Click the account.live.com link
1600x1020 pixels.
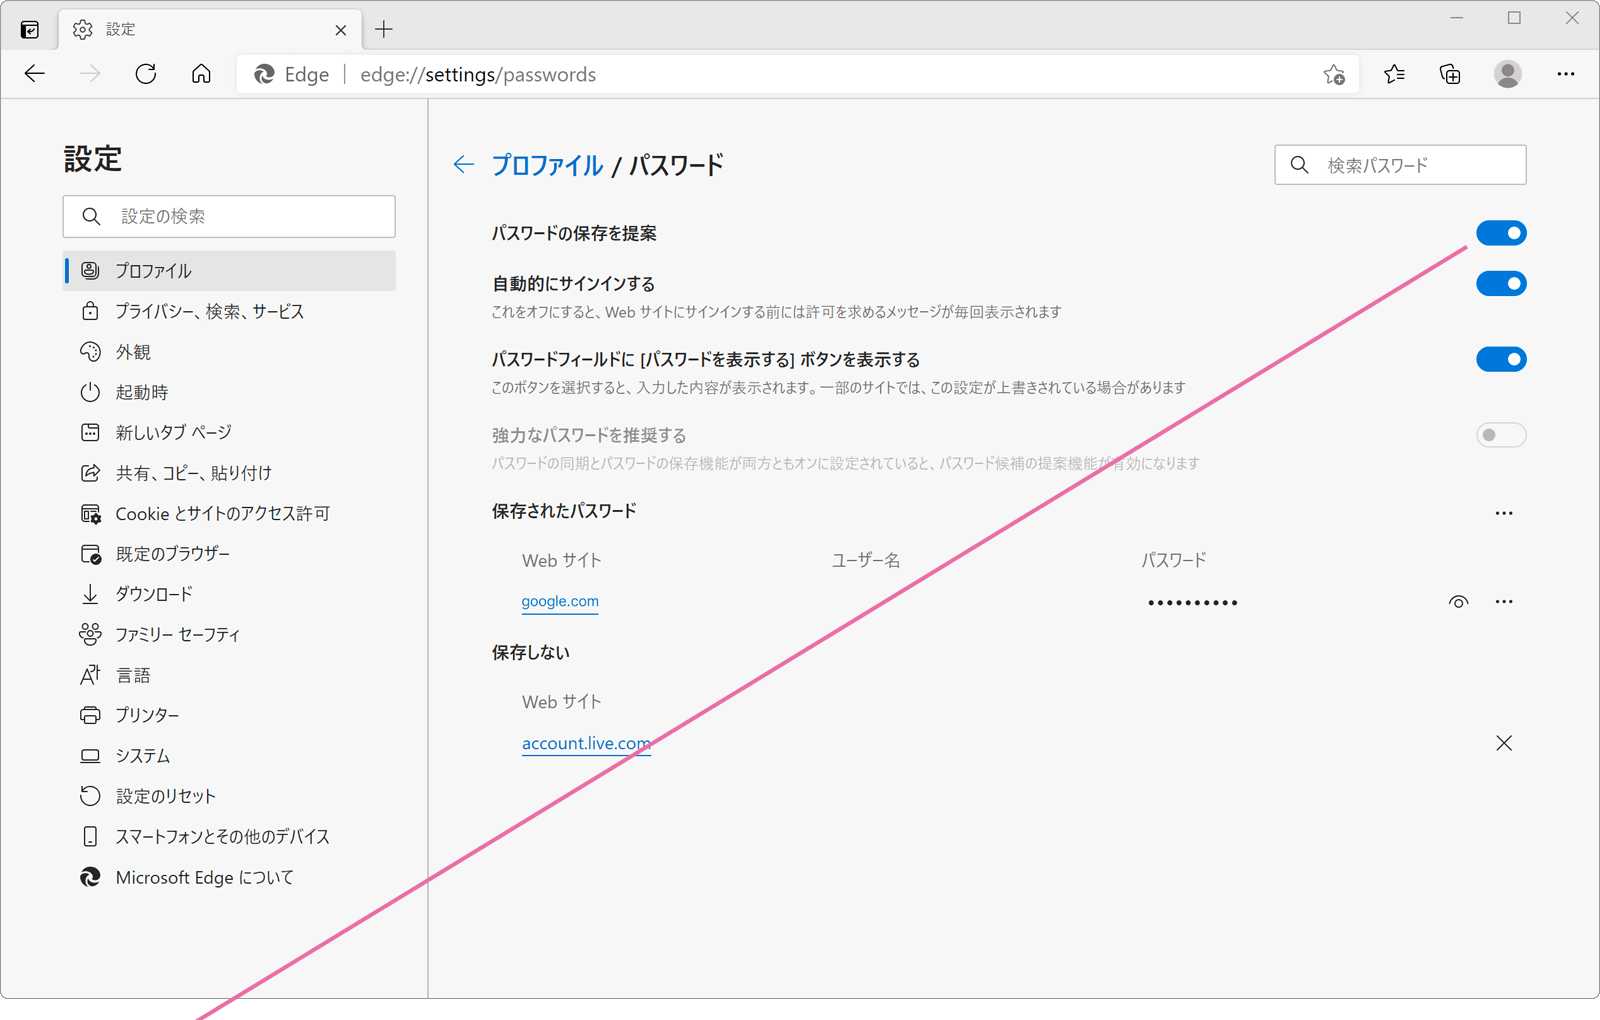[x=586, y=743]
